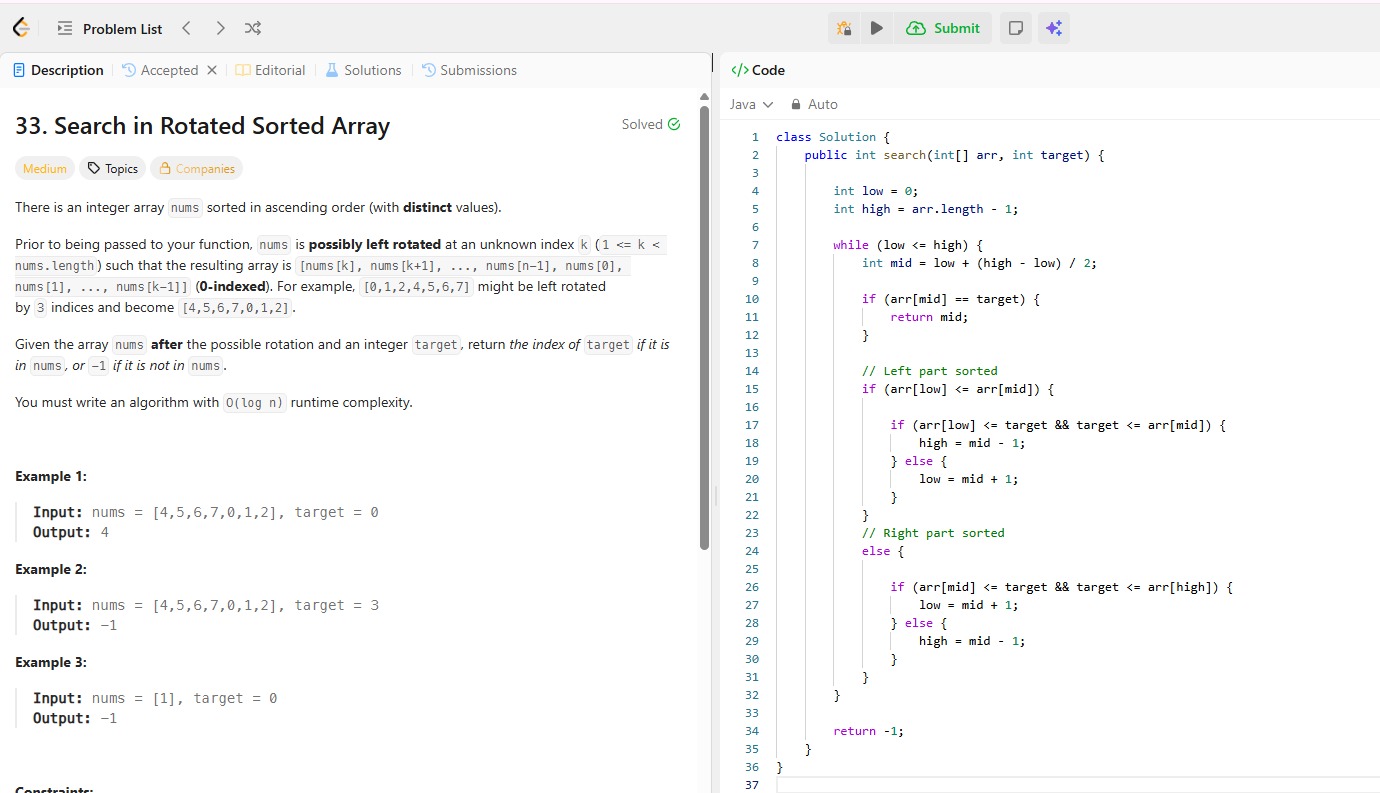Toggle the Auto lock setting

click(x=814, y=104)
